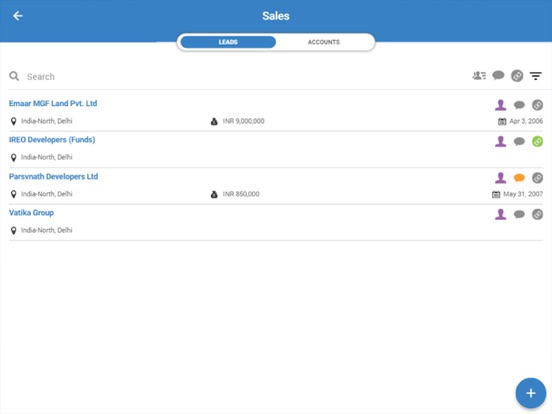Click India-North, Delhi under Parsvnath Developers
552x414 pixels.
[x=46, y=194]
